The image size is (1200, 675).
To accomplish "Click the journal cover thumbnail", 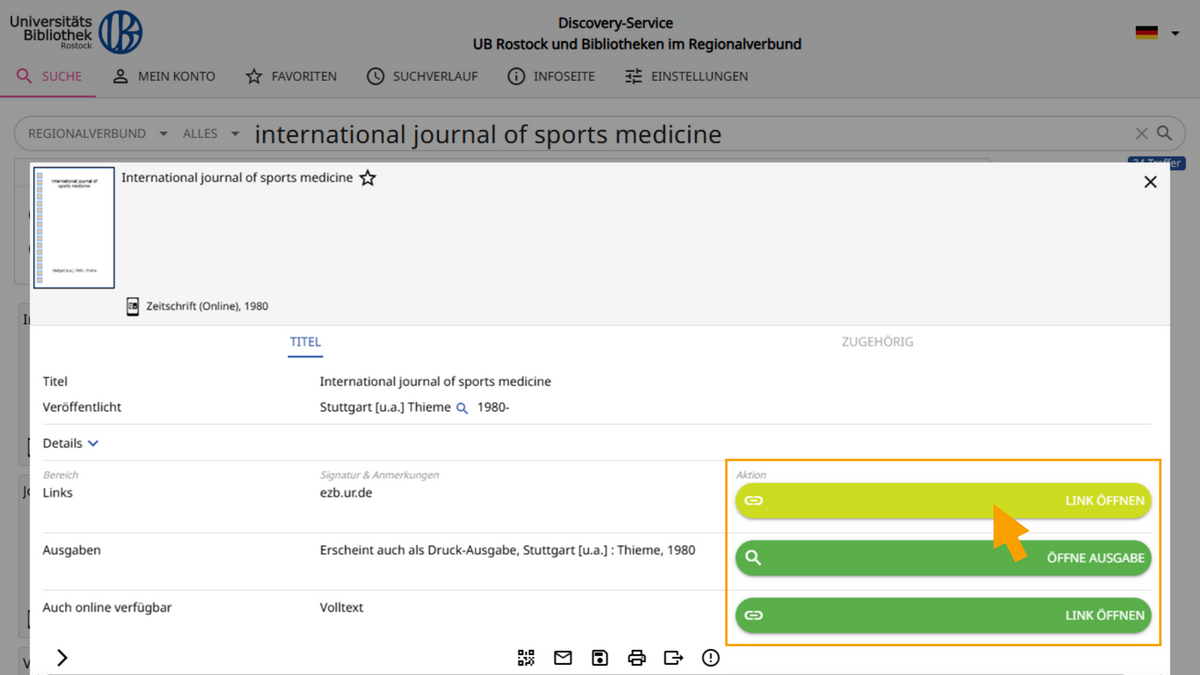I will [74, 227].
